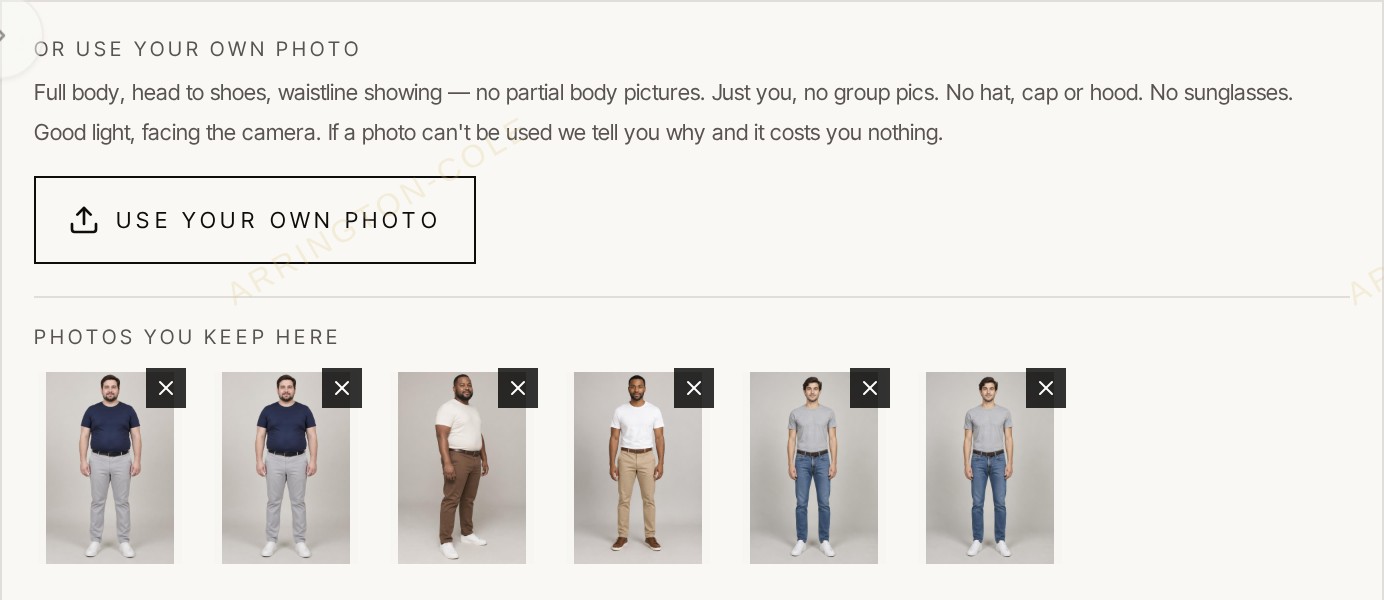Delete the photo with brown pants
This screenshot has height=600, width=1384.
pyautogui.click(x=518, y=388)
